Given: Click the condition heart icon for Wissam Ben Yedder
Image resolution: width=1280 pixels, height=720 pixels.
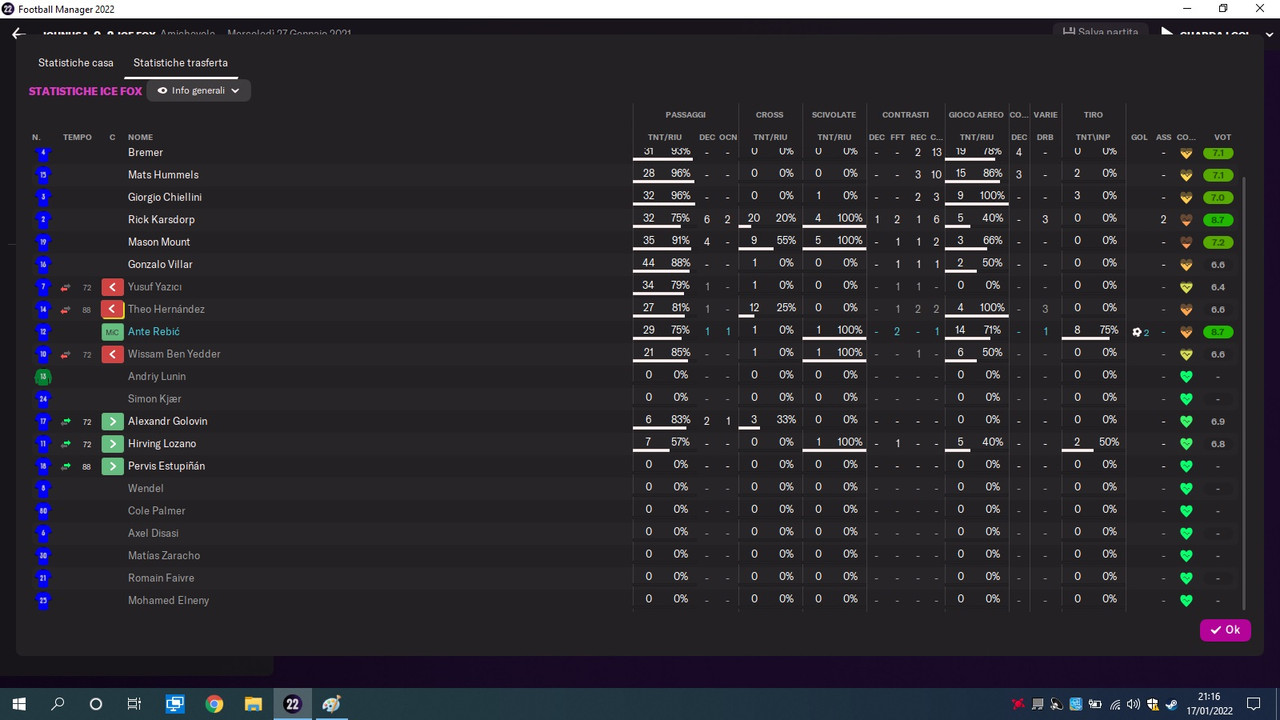Looking at the screenshot, I should (1187, 354).
